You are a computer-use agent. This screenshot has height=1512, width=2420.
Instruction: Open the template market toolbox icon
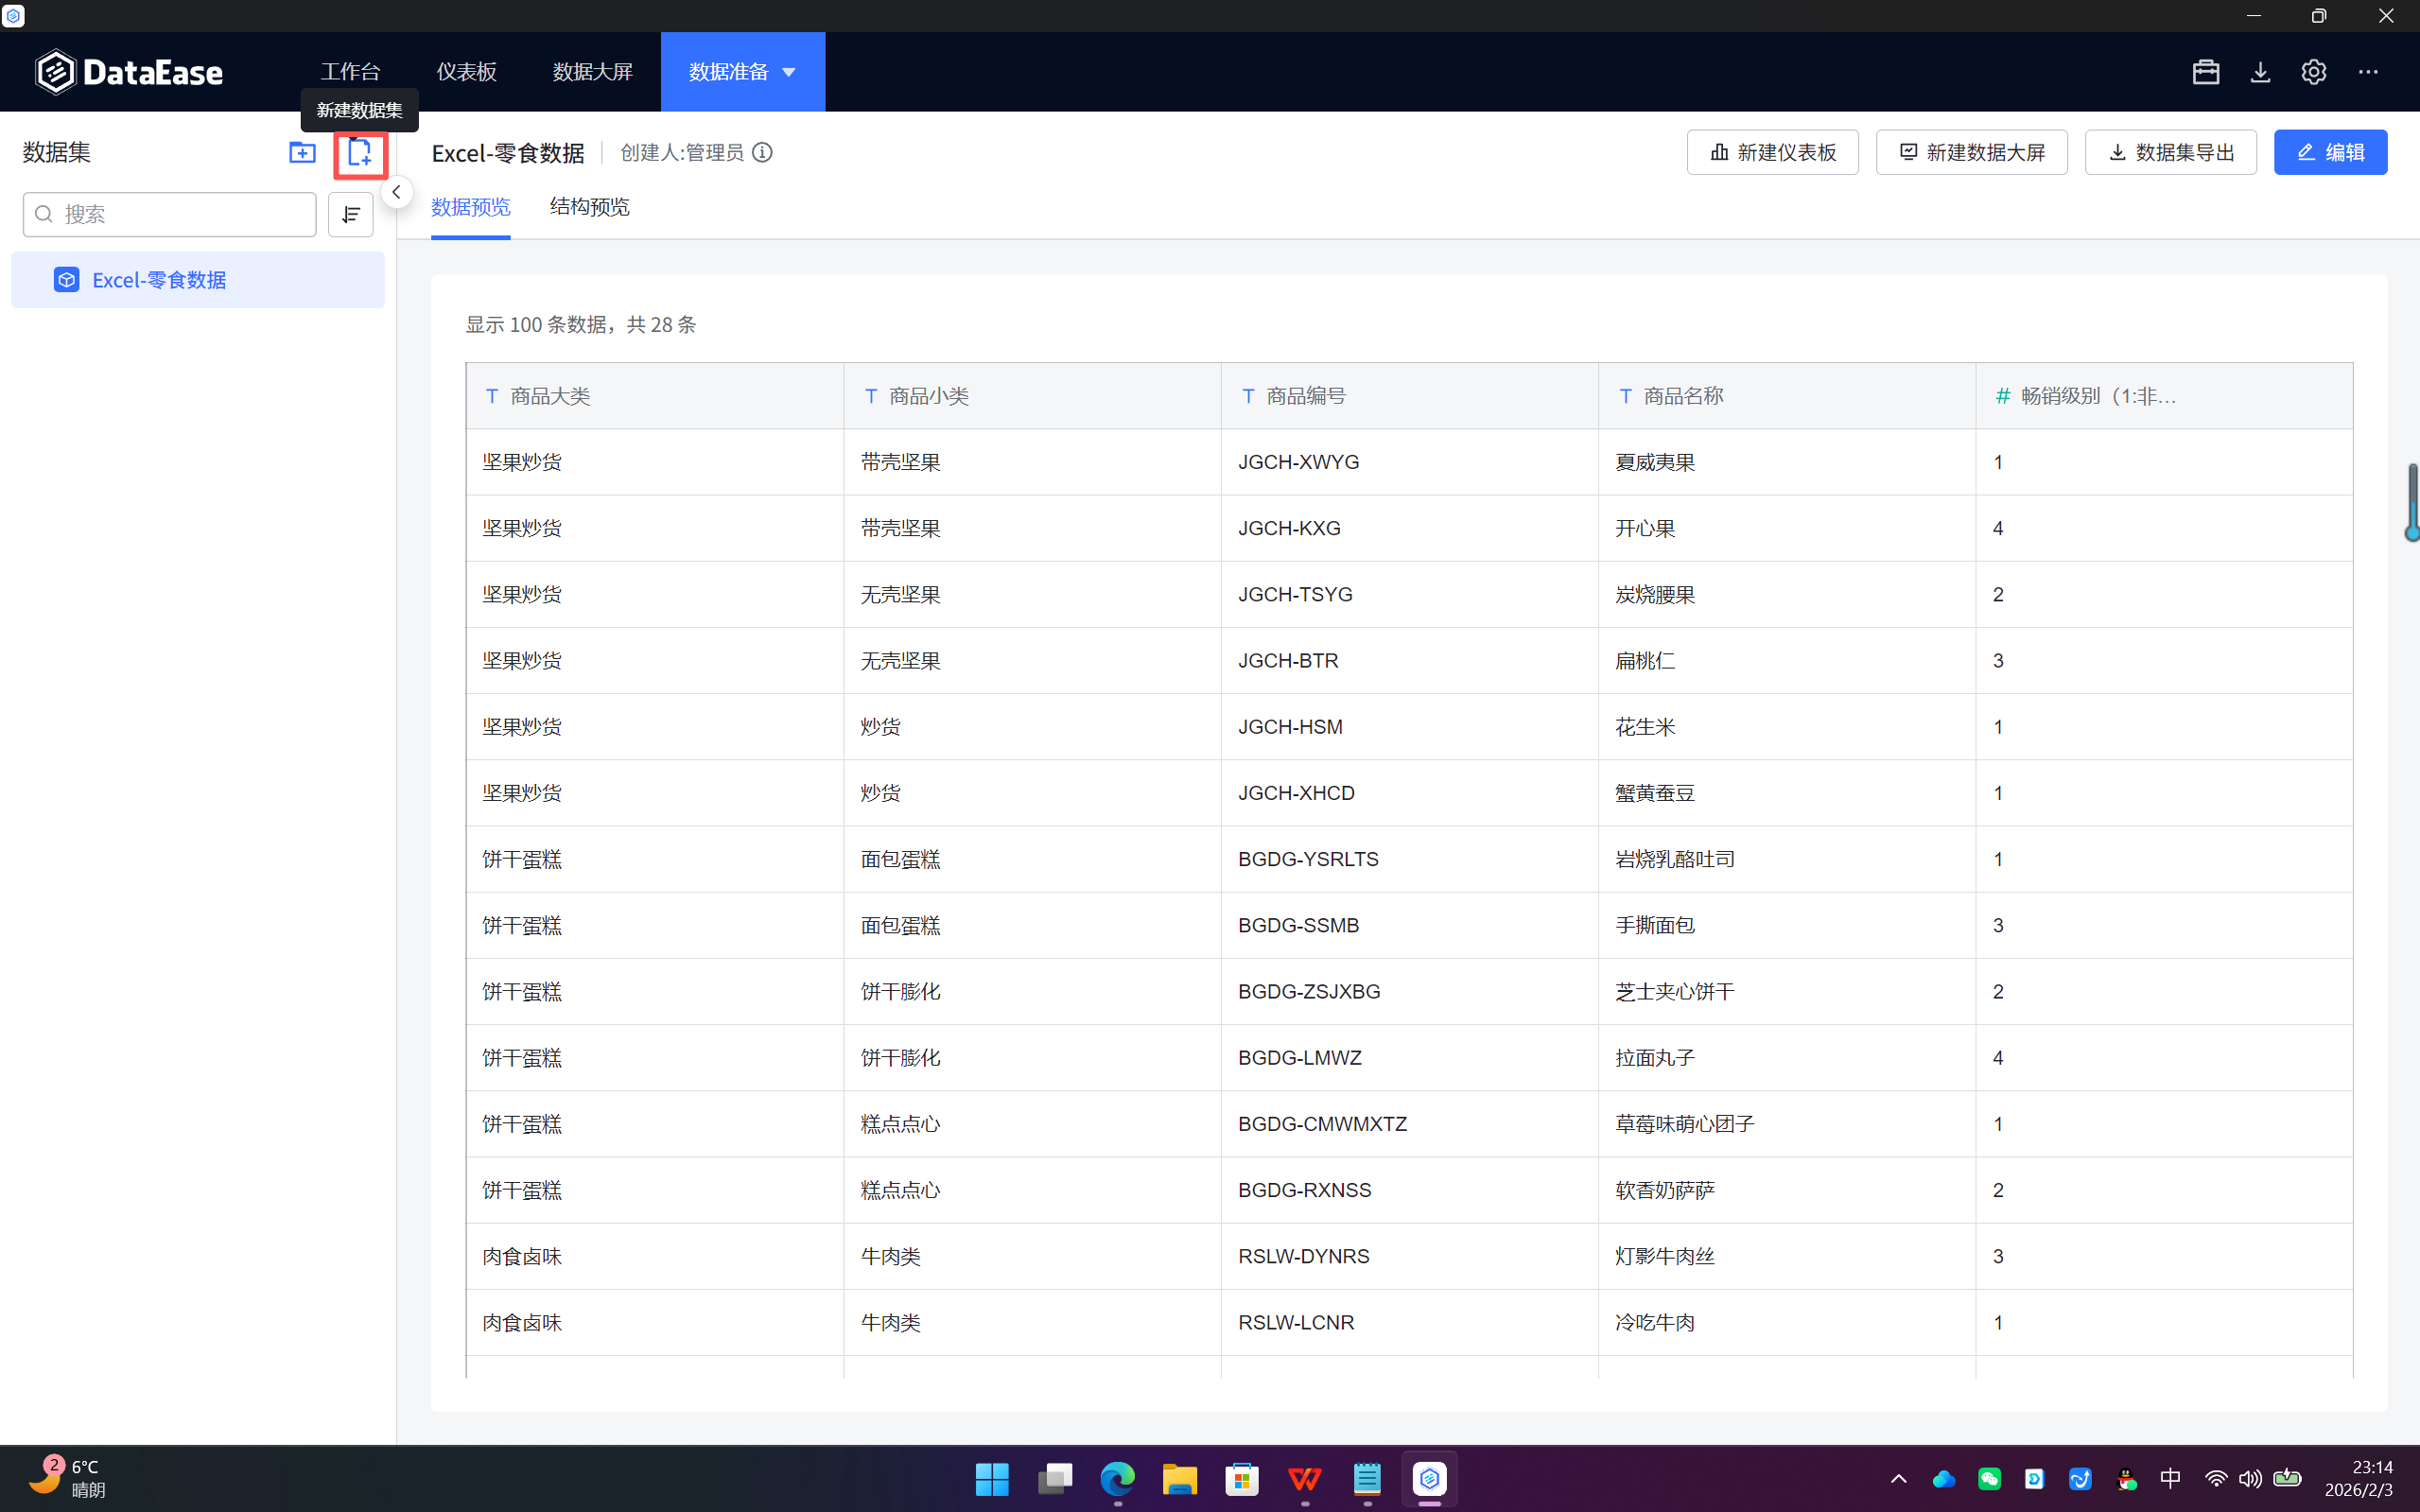click(x=2205, y=72)
